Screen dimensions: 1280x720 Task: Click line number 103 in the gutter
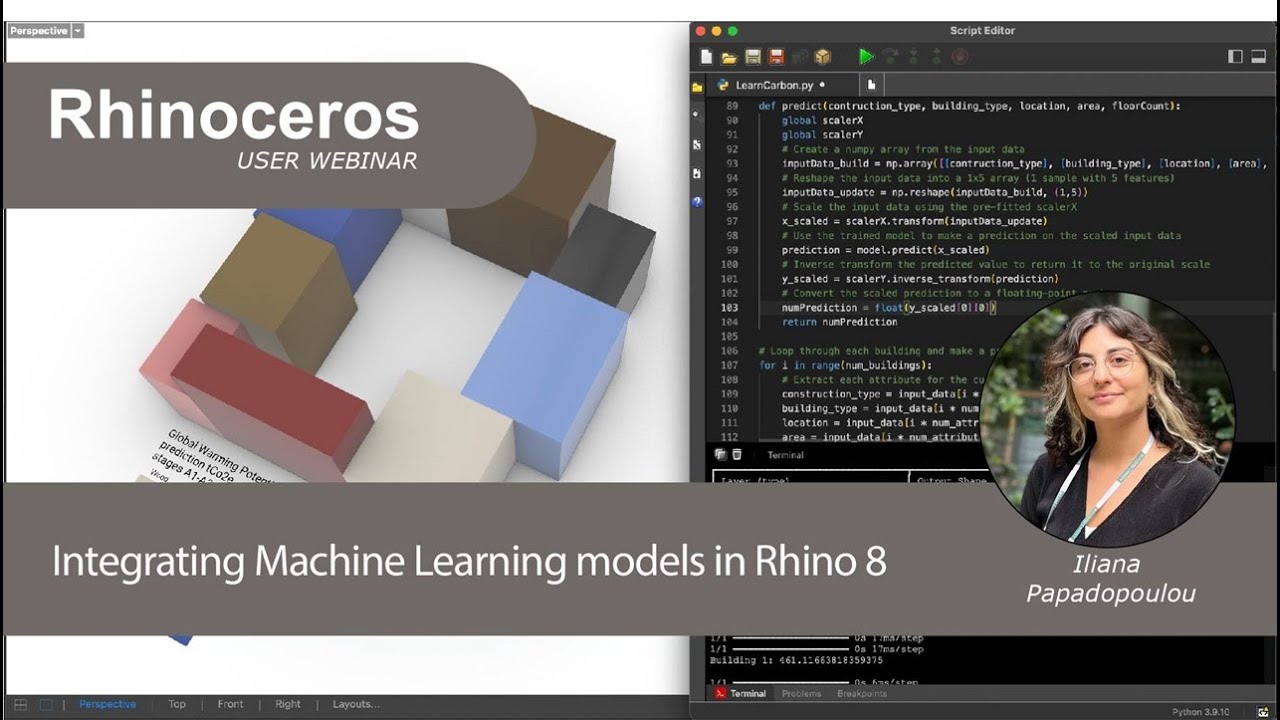coord(729,308)
